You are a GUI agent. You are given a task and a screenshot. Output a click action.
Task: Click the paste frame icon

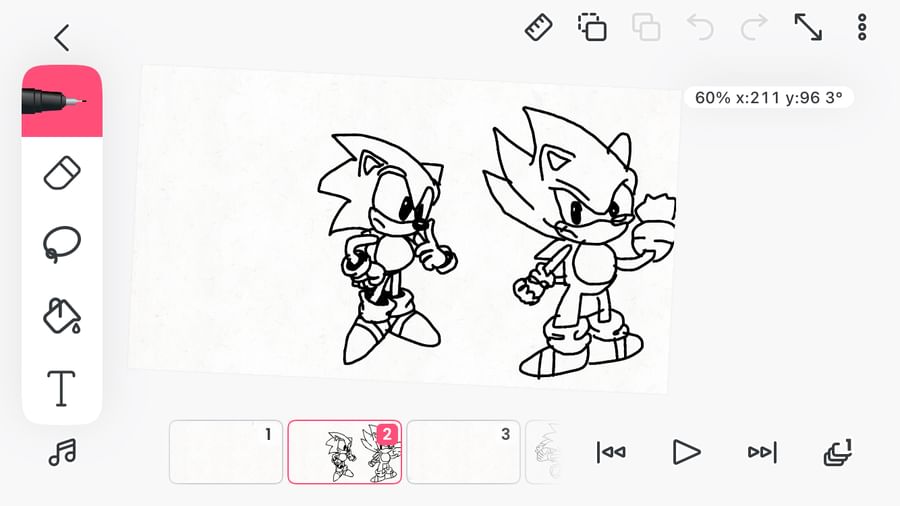click(x=646, y=27)
